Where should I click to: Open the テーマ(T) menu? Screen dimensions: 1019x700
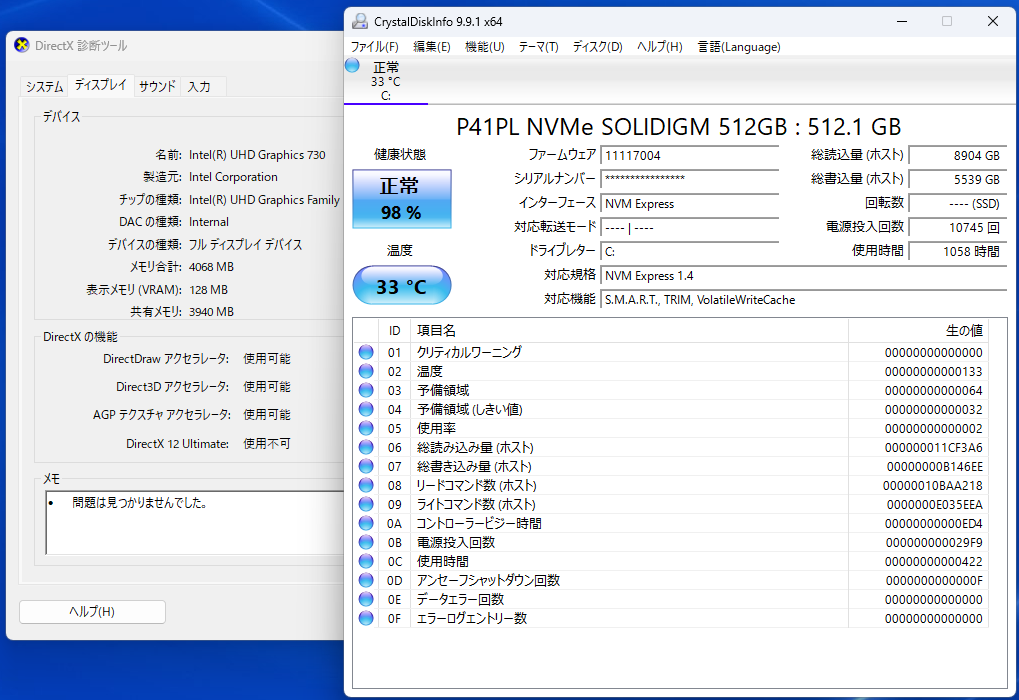click(x=538, y=47)
